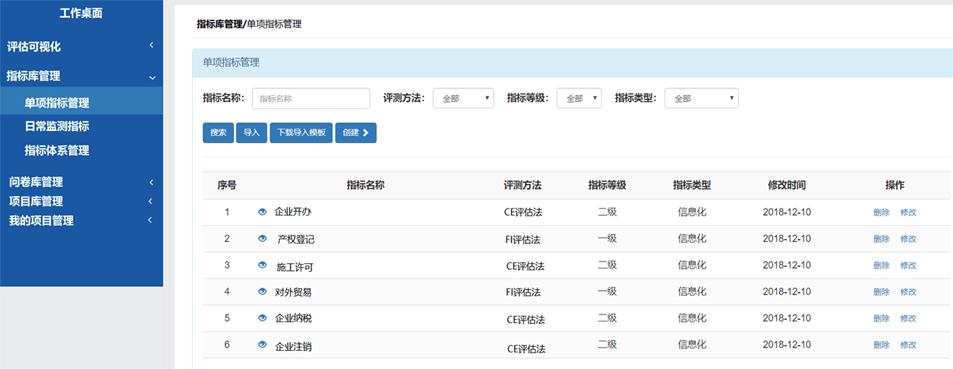953x369 pixels.
Task: Click the eye icon for 产权登记
Action: click(263, 238)
